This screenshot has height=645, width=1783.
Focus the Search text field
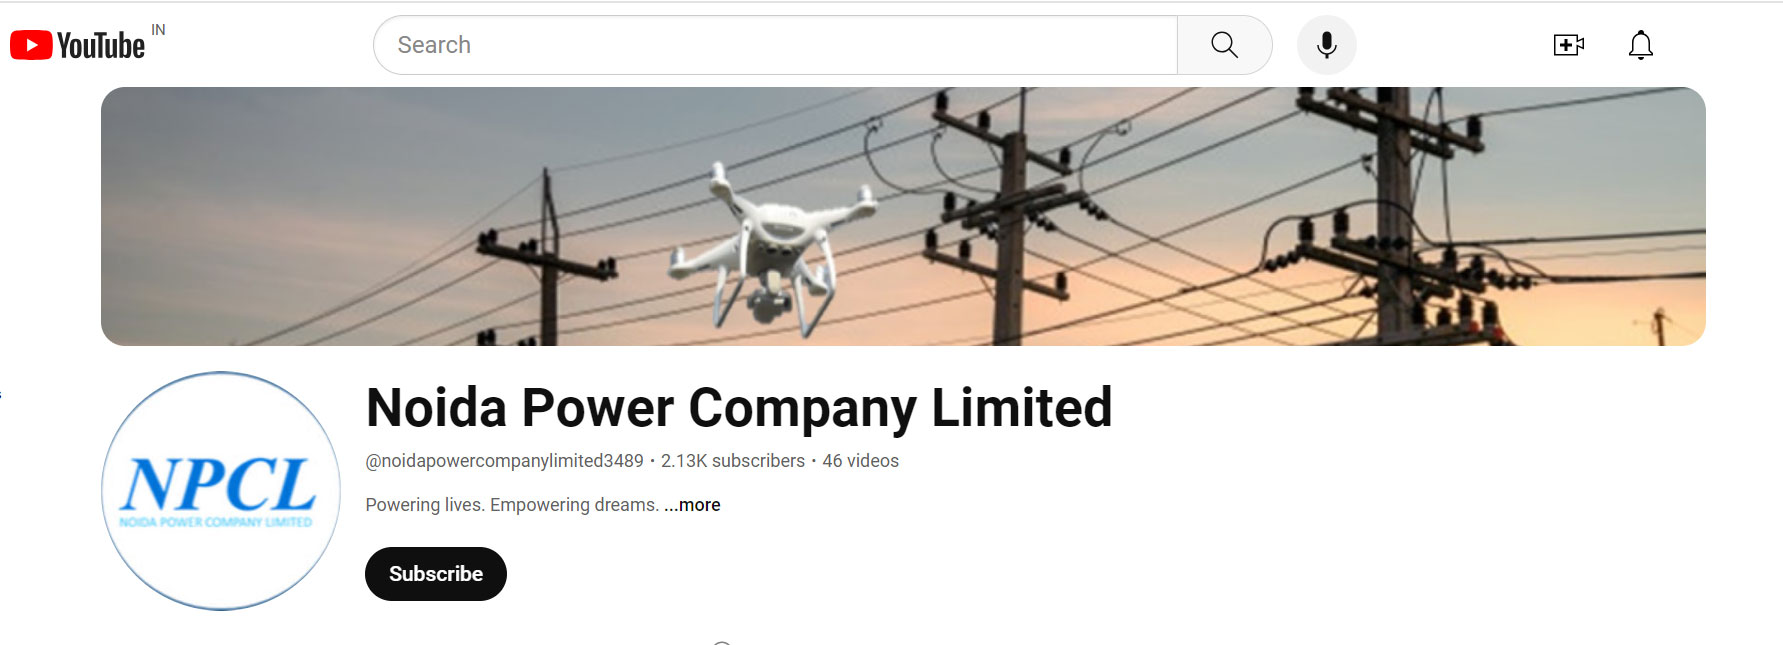776,45
